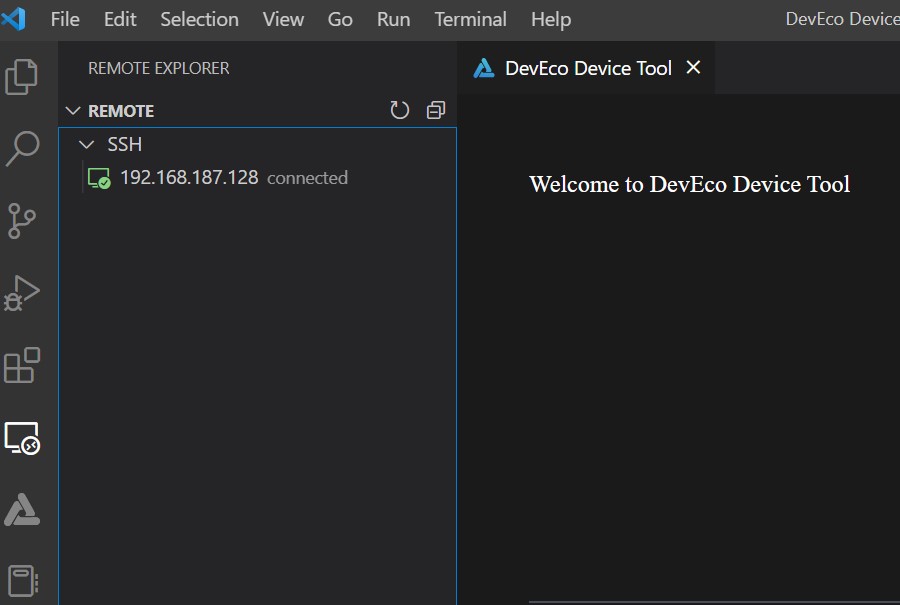Image resolution: width=900 pixels, height=605 pixels.
Task: Open the DevEco Device Tool sidebar icon
Action: click(x=22, y=510)
